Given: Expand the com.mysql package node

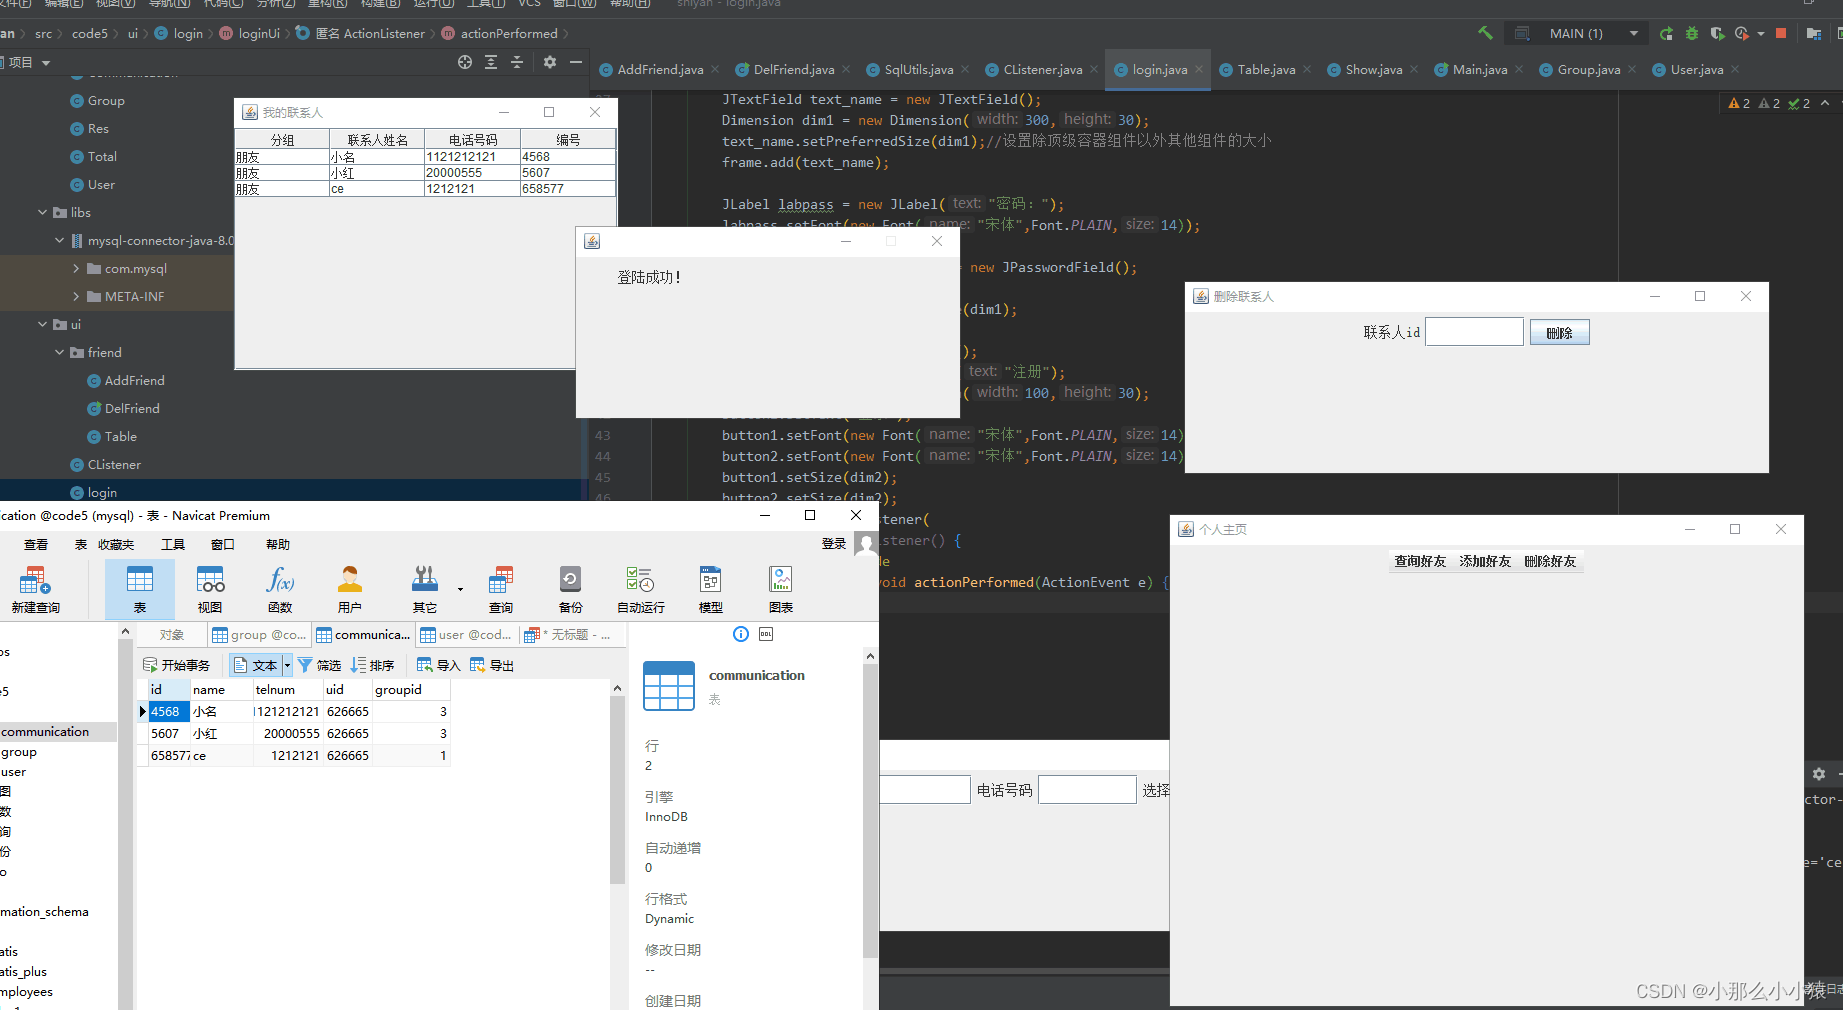Looking at the screenshot, I should 77,268.
